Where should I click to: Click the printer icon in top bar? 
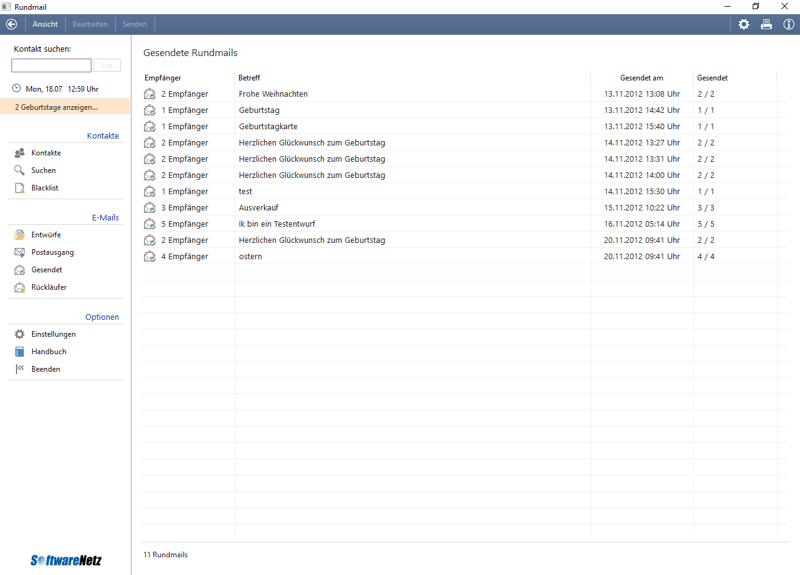(766, 24)
